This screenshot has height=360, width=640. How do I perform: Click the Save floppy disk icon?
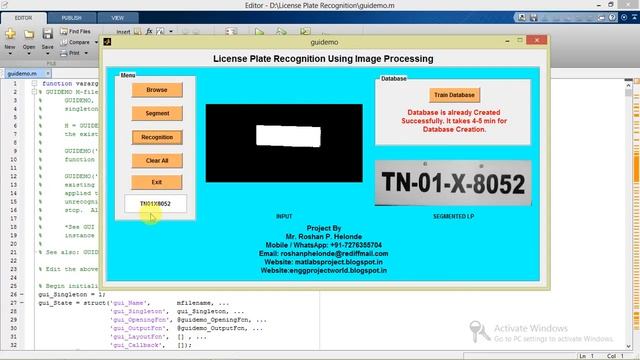click(47, 34)
